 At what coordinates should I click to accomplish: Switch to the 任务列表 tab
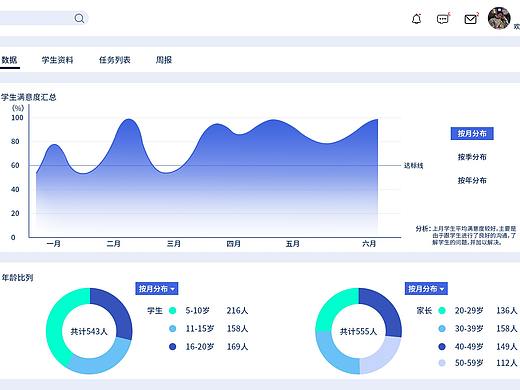[x=115, y=60]
